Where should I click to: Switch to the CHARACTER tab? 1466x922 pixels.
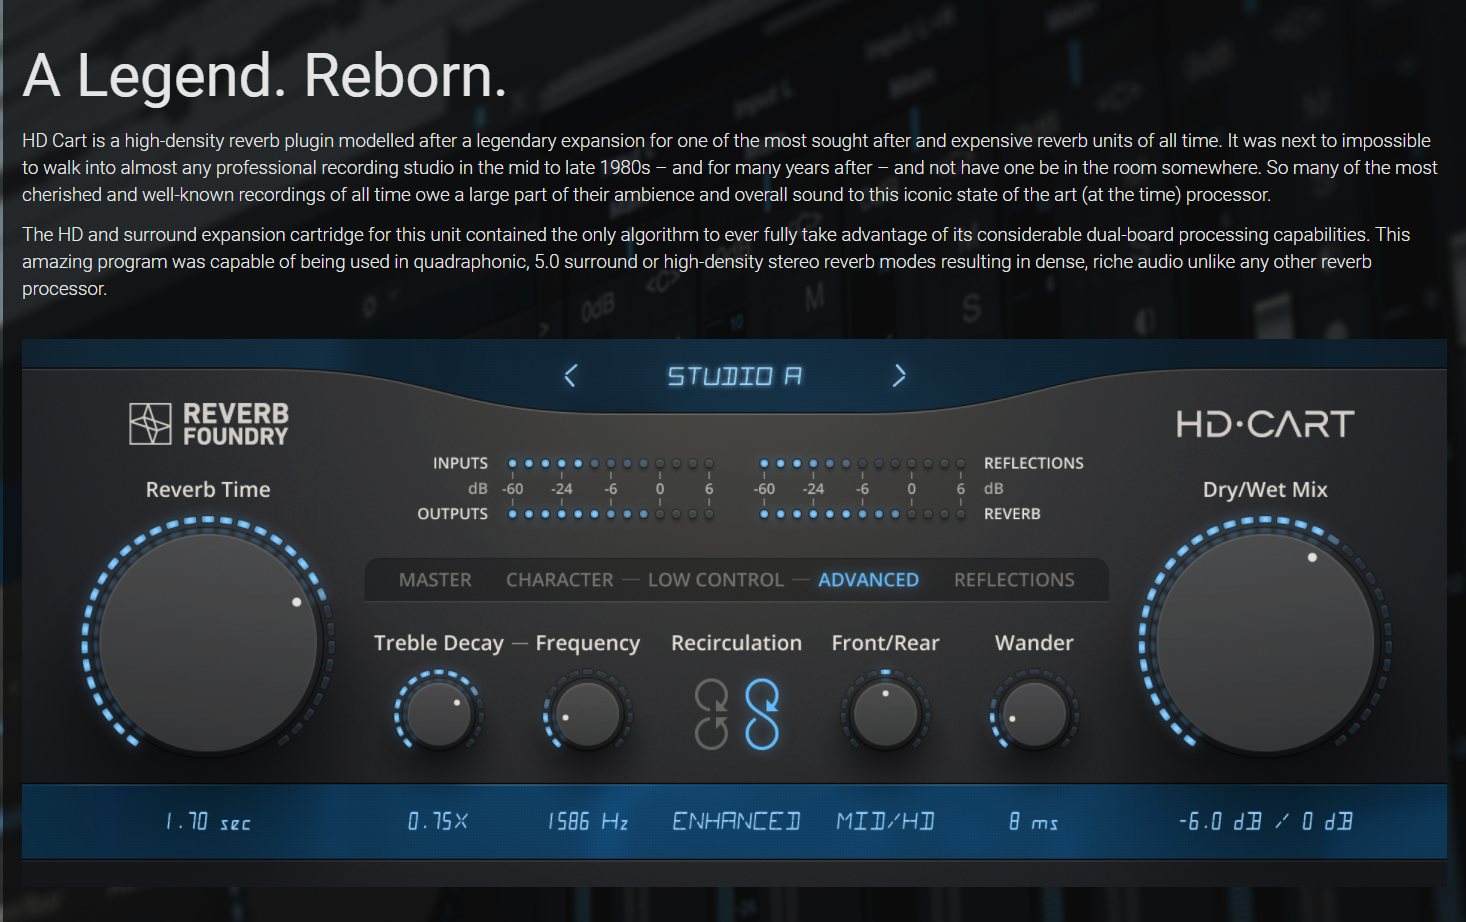pos(560,580)
